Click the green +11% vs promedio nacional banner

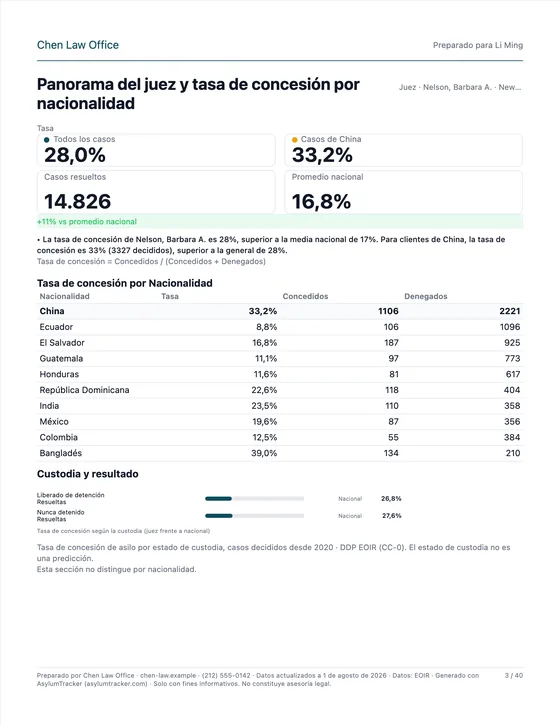point(280,221)
